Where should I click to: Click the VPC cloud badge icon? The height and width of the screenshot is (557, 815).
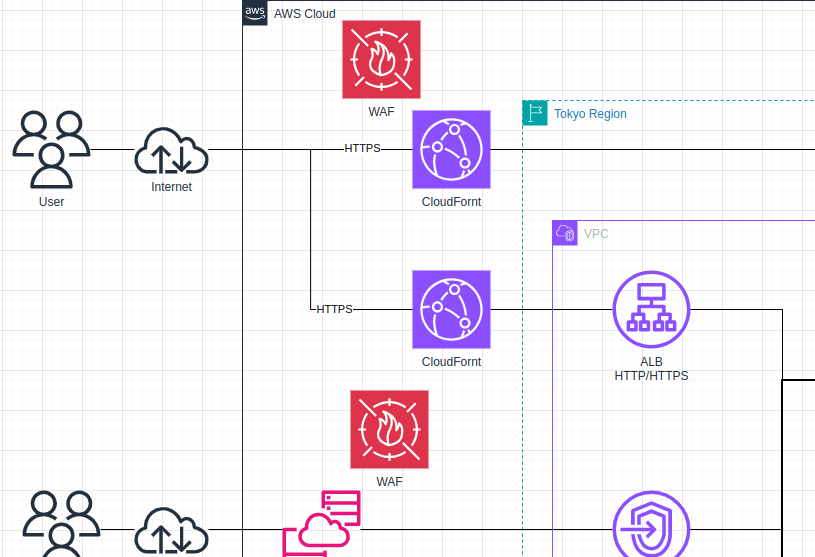pos(565,233)
